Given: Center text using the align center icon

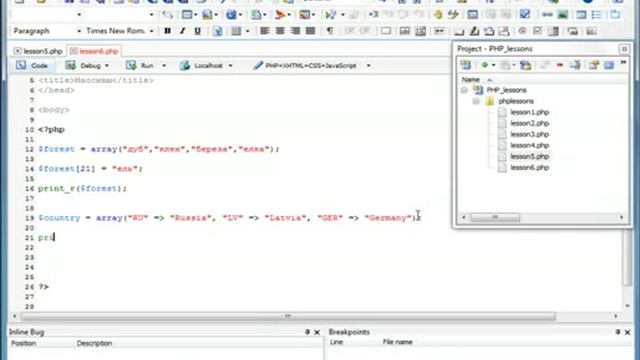Looking at the screenshot, I should 280,31.
